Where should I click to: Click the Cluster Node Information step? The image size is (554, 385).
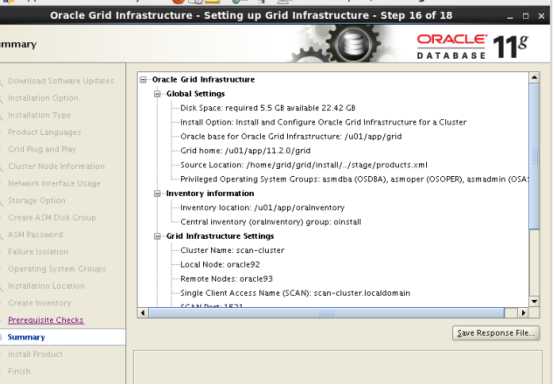pyautogui.click(x=56, y=166)
